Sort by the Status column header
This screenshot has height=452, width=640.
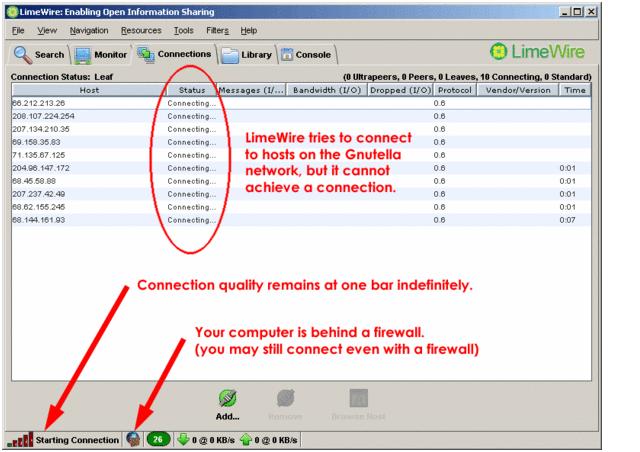tap(192, 90)
